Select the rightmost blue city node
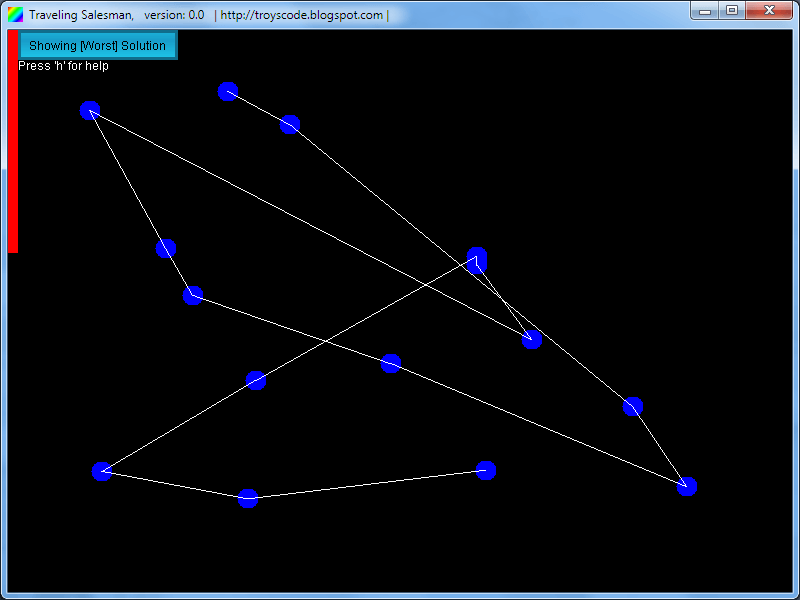 click(687, 486)
